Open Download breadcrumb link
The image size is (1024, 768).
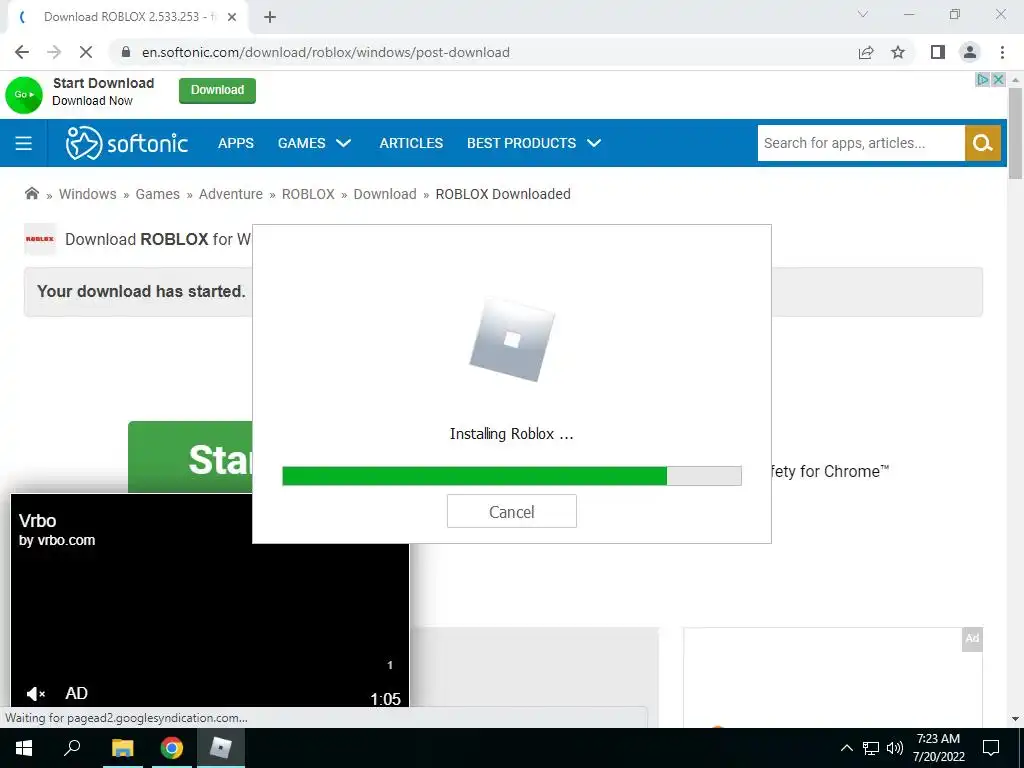pos(385,194)
